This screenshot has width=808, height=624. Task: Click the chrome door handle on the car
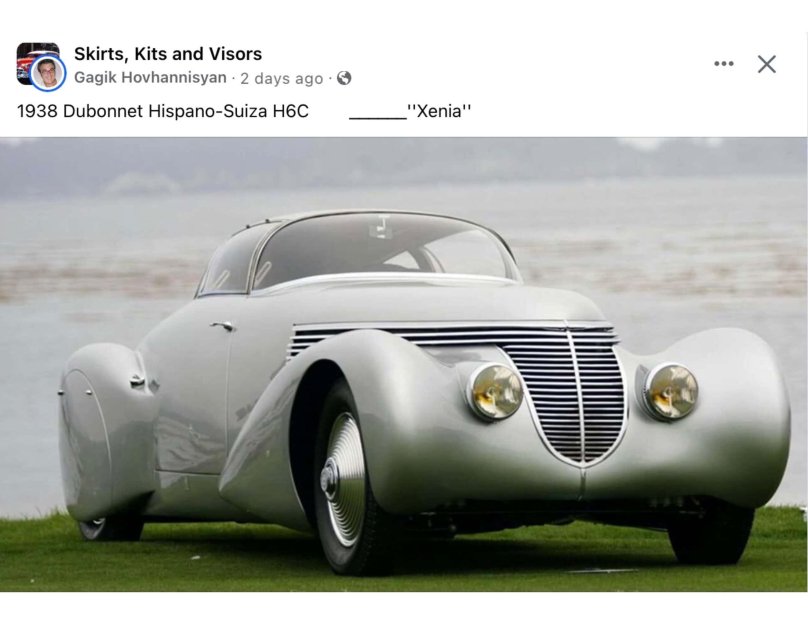tap(222, 326)
